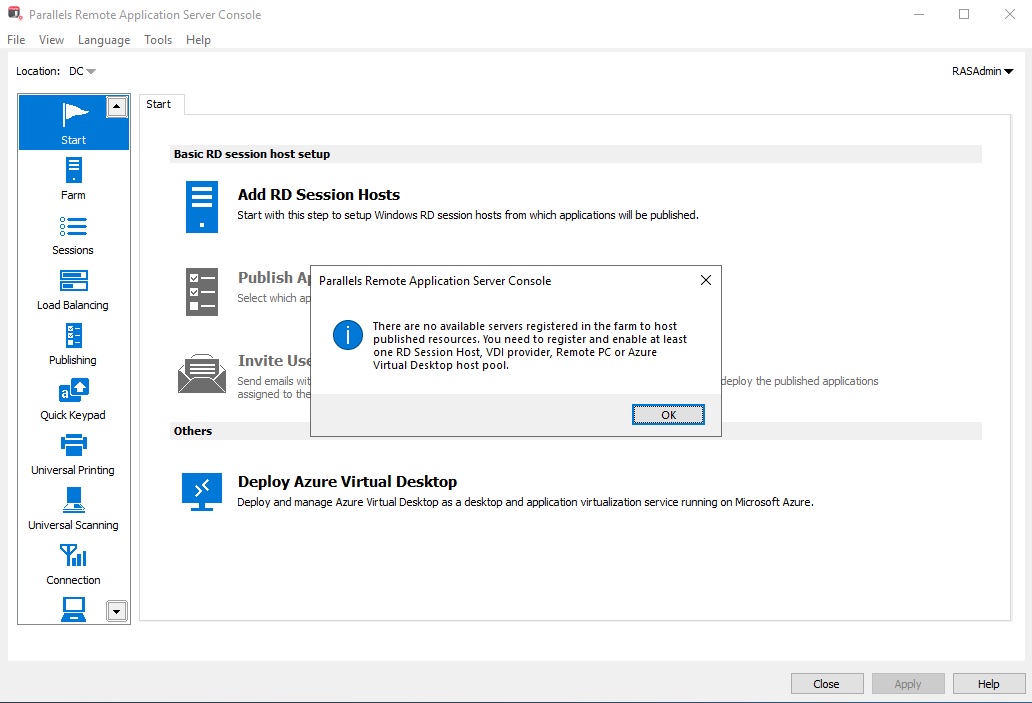The height and width of the screenshot is (703, 1032).
Task: Click Azure Virtual Desktop description text
Action: tap(525, 502)
